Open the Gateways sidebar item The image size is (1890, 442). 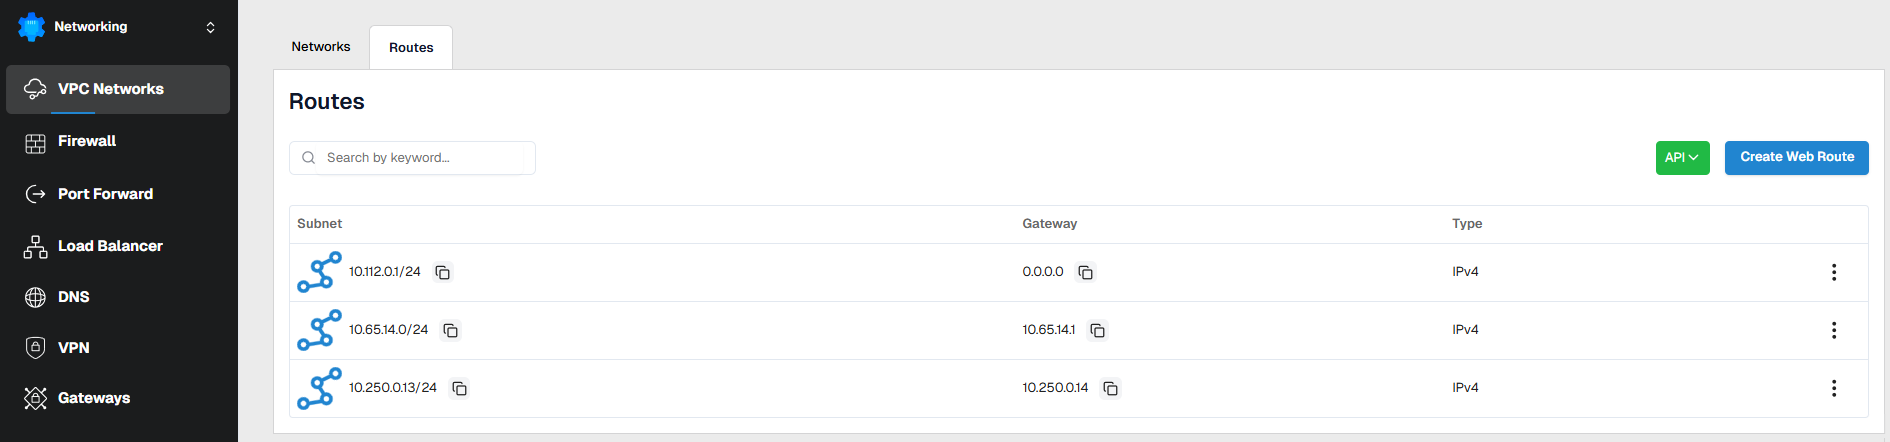[94, 398]
